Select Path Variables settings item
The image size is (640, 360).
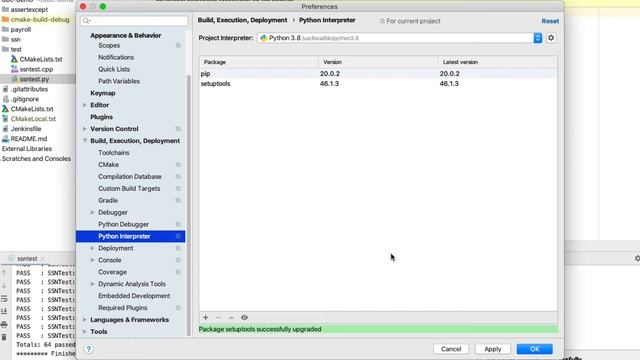click(x=119, y=81)
